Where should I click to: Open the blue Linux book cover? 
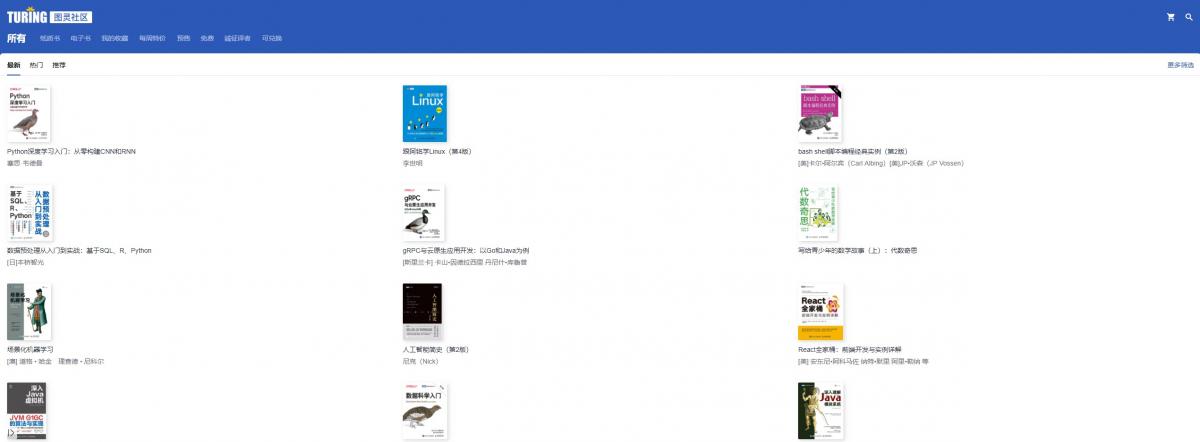pyautogui.click(x=425, y=113)
